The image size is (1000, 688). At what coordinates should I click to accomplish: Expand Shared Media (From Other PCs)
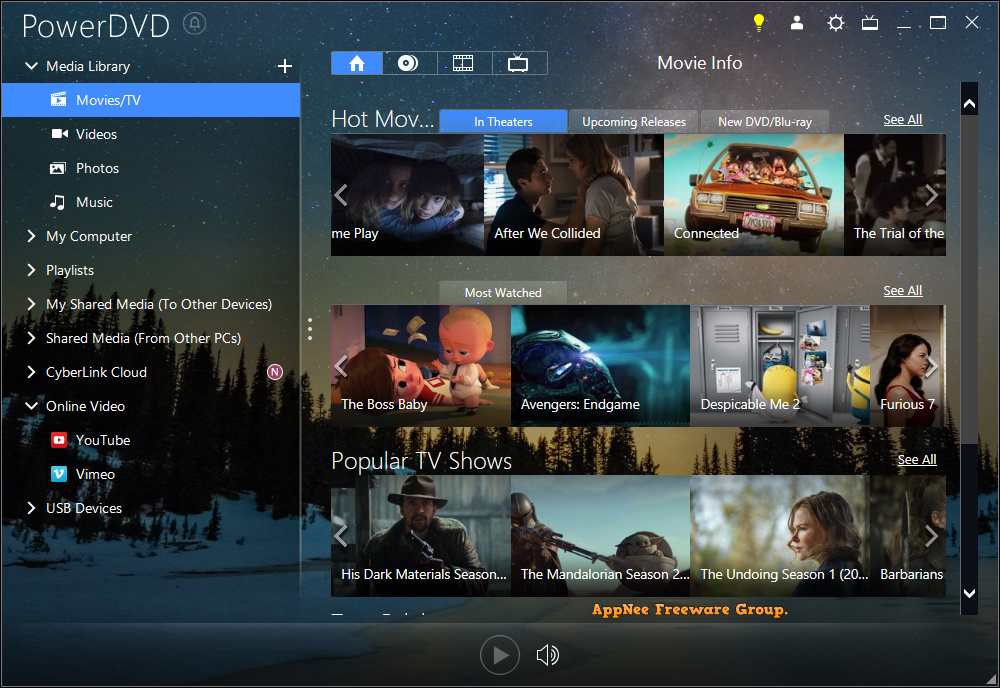point(31,338)
